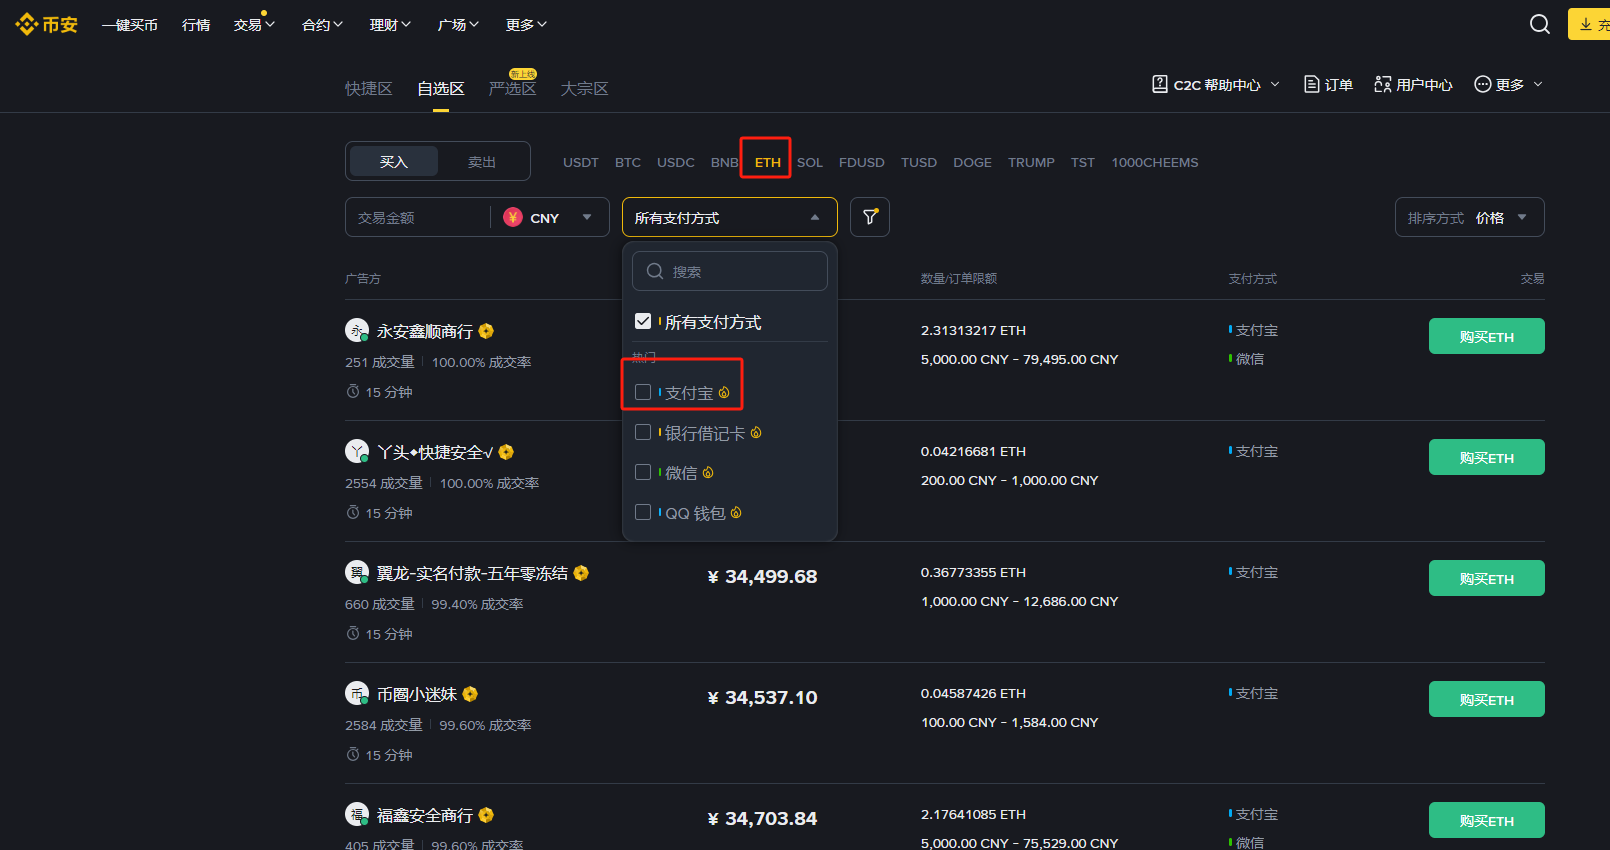The width and height of the screenshot is (1610, 850).
Task: Click the price ¥ 34,537.10
Action: tap(762, 697)
